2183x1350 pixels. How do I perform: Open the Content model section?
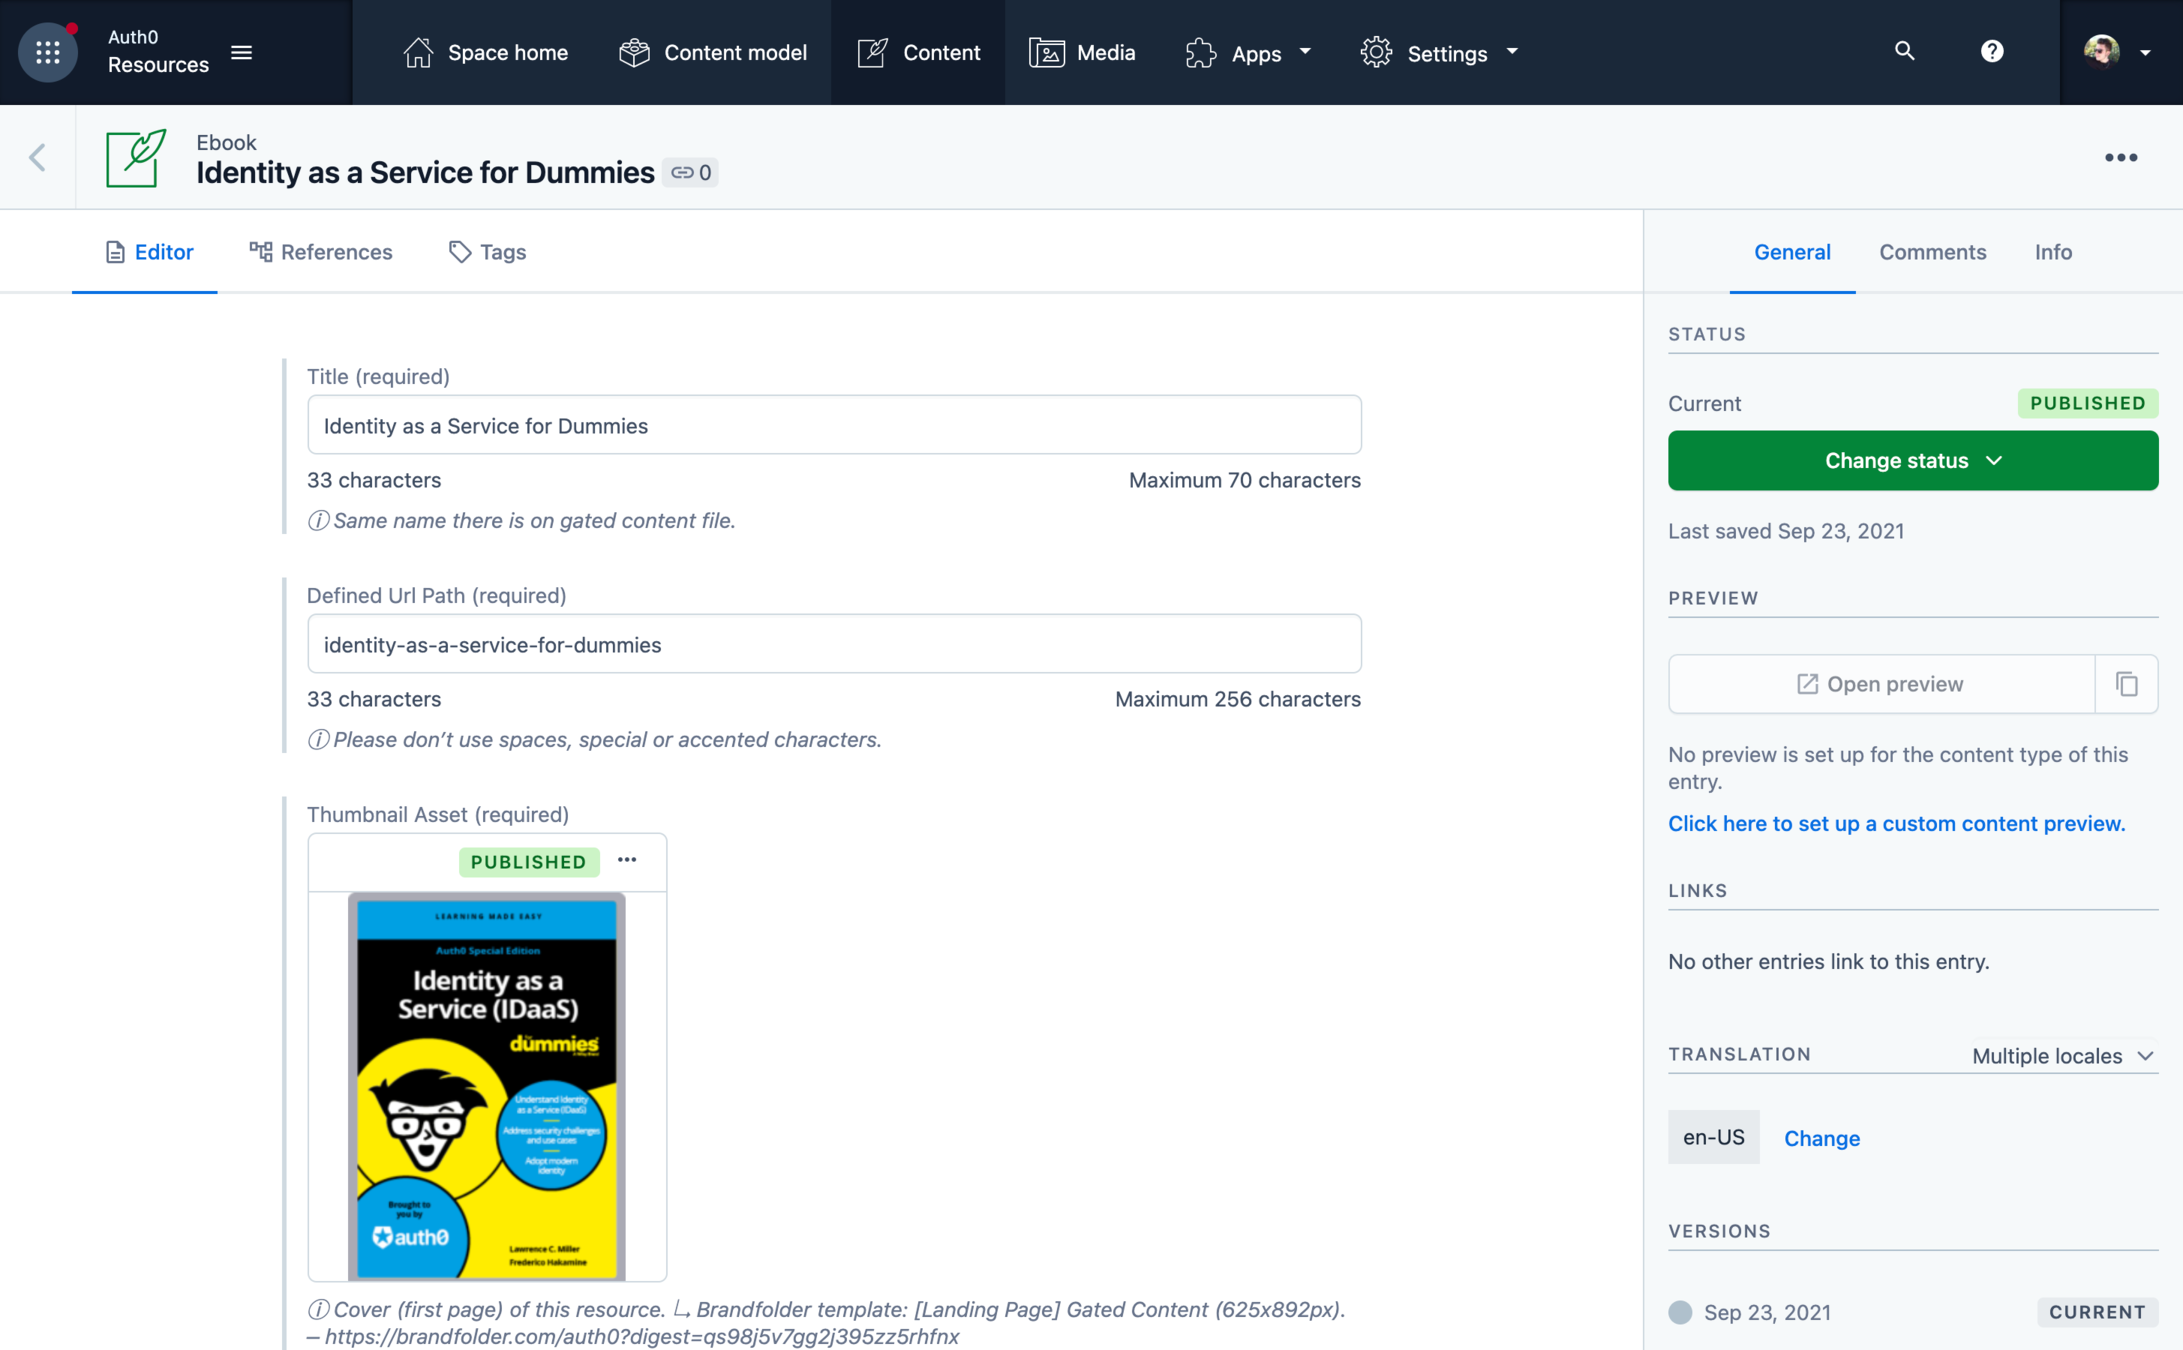[x=713, y=52]
